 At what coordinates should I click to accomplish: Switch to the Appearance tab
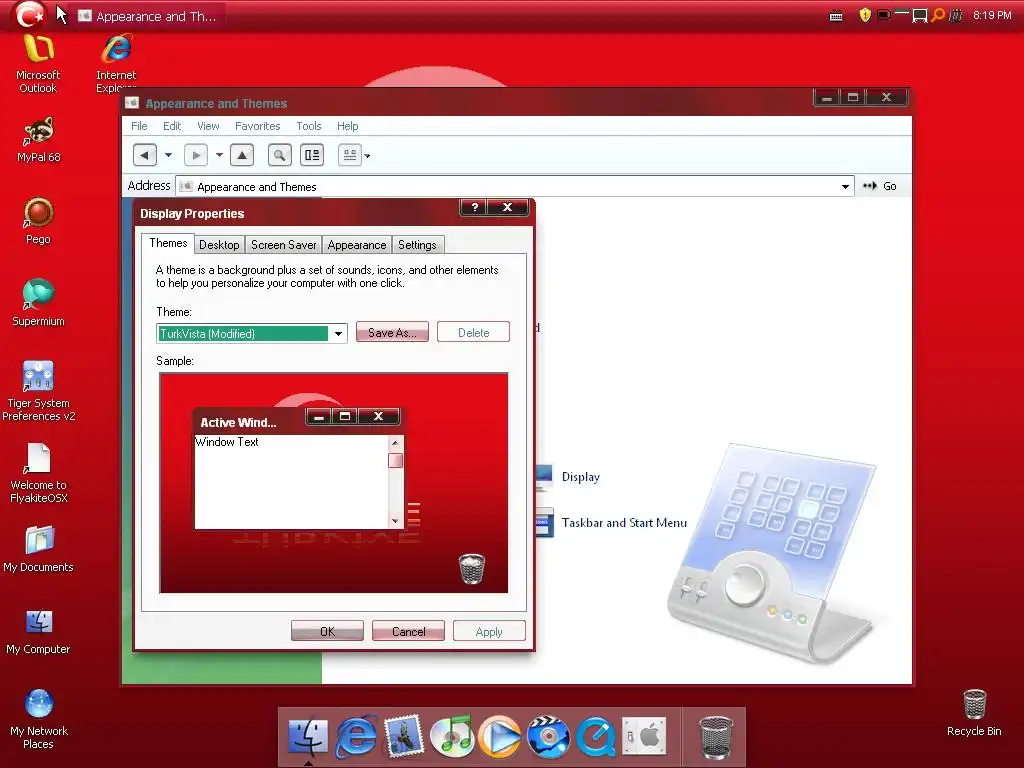click(357, 245)
